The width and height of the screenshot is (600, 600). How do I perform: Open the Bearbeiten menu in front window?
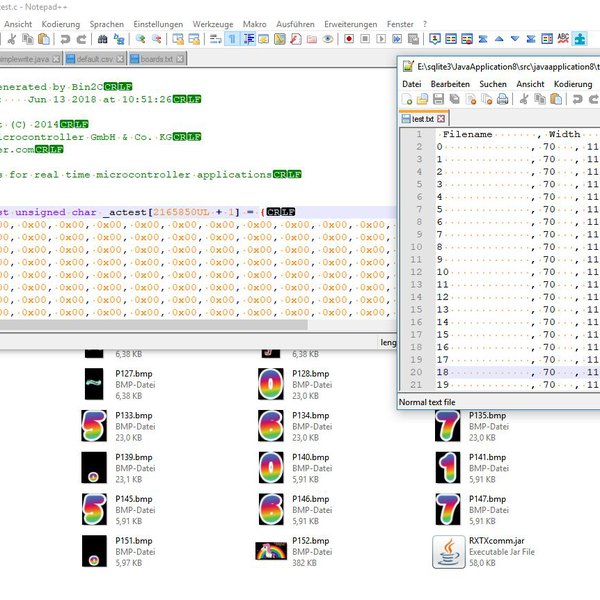tap(450, 84)
